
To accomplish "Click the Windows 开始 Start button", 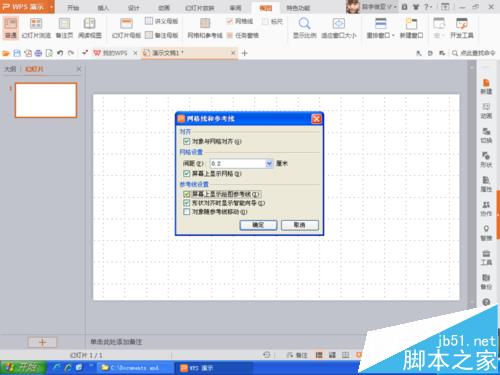I will [23, 368].
